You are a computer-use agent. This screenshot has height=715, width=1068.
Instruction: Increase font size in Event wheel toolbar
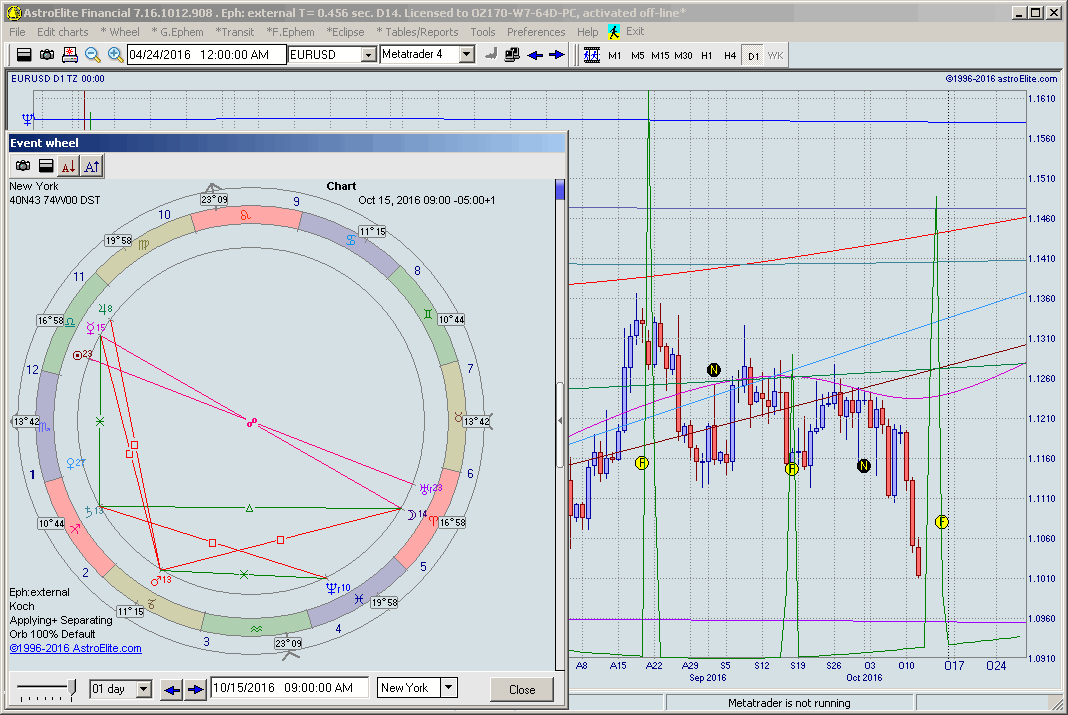[91, 166]
